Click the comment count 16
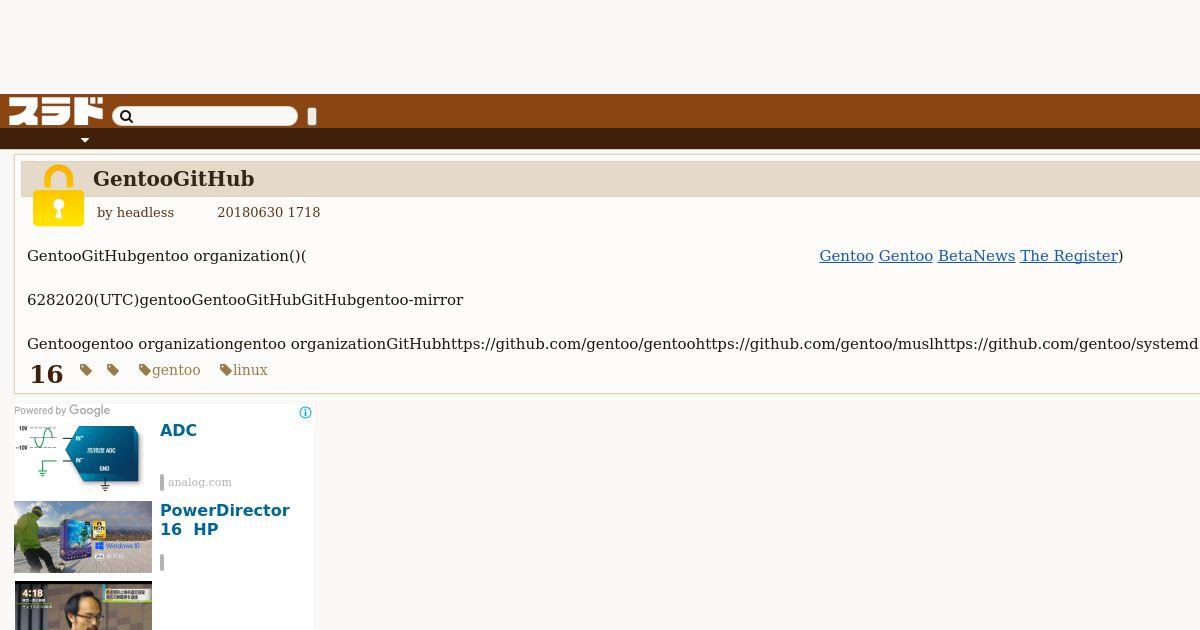The image size is (1200, 630). pos(46,374)
